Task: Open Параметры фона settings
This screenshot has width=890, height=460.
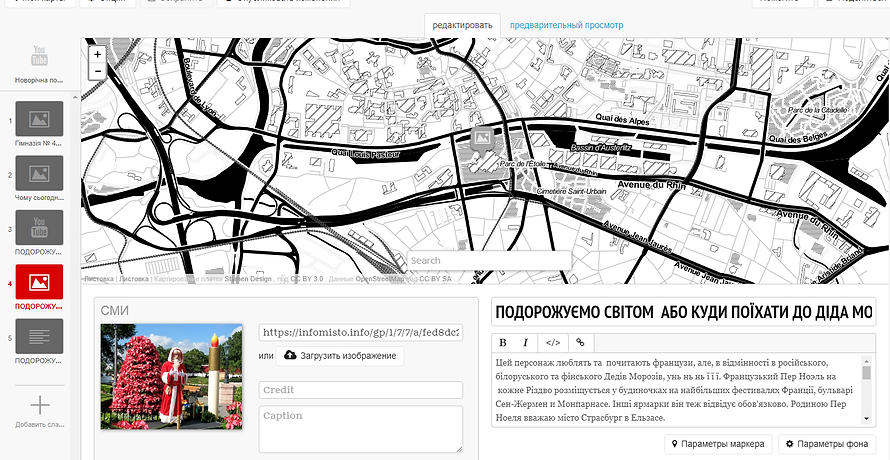Action: click(x=827, y=444)
